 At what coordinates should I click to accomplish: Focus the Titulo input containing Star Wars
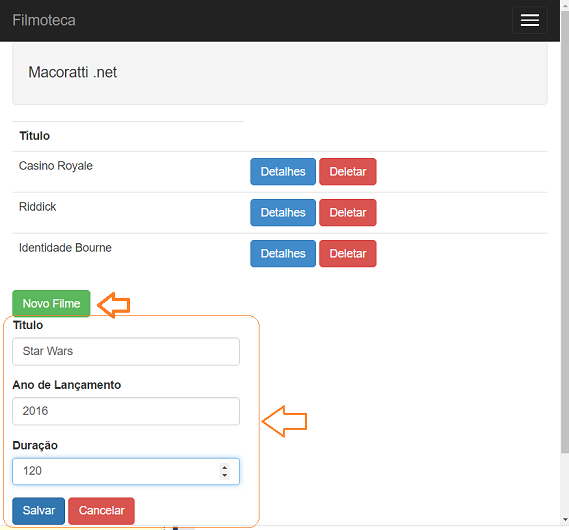click(126, 352)
